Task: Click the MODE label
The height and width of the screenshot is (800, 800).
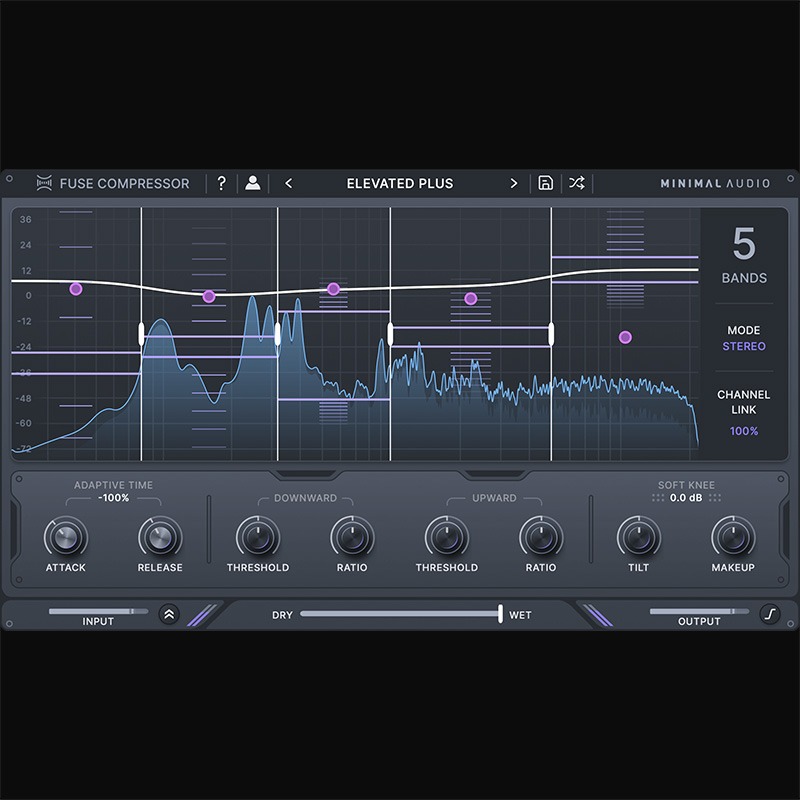Action: click(744, 331)
